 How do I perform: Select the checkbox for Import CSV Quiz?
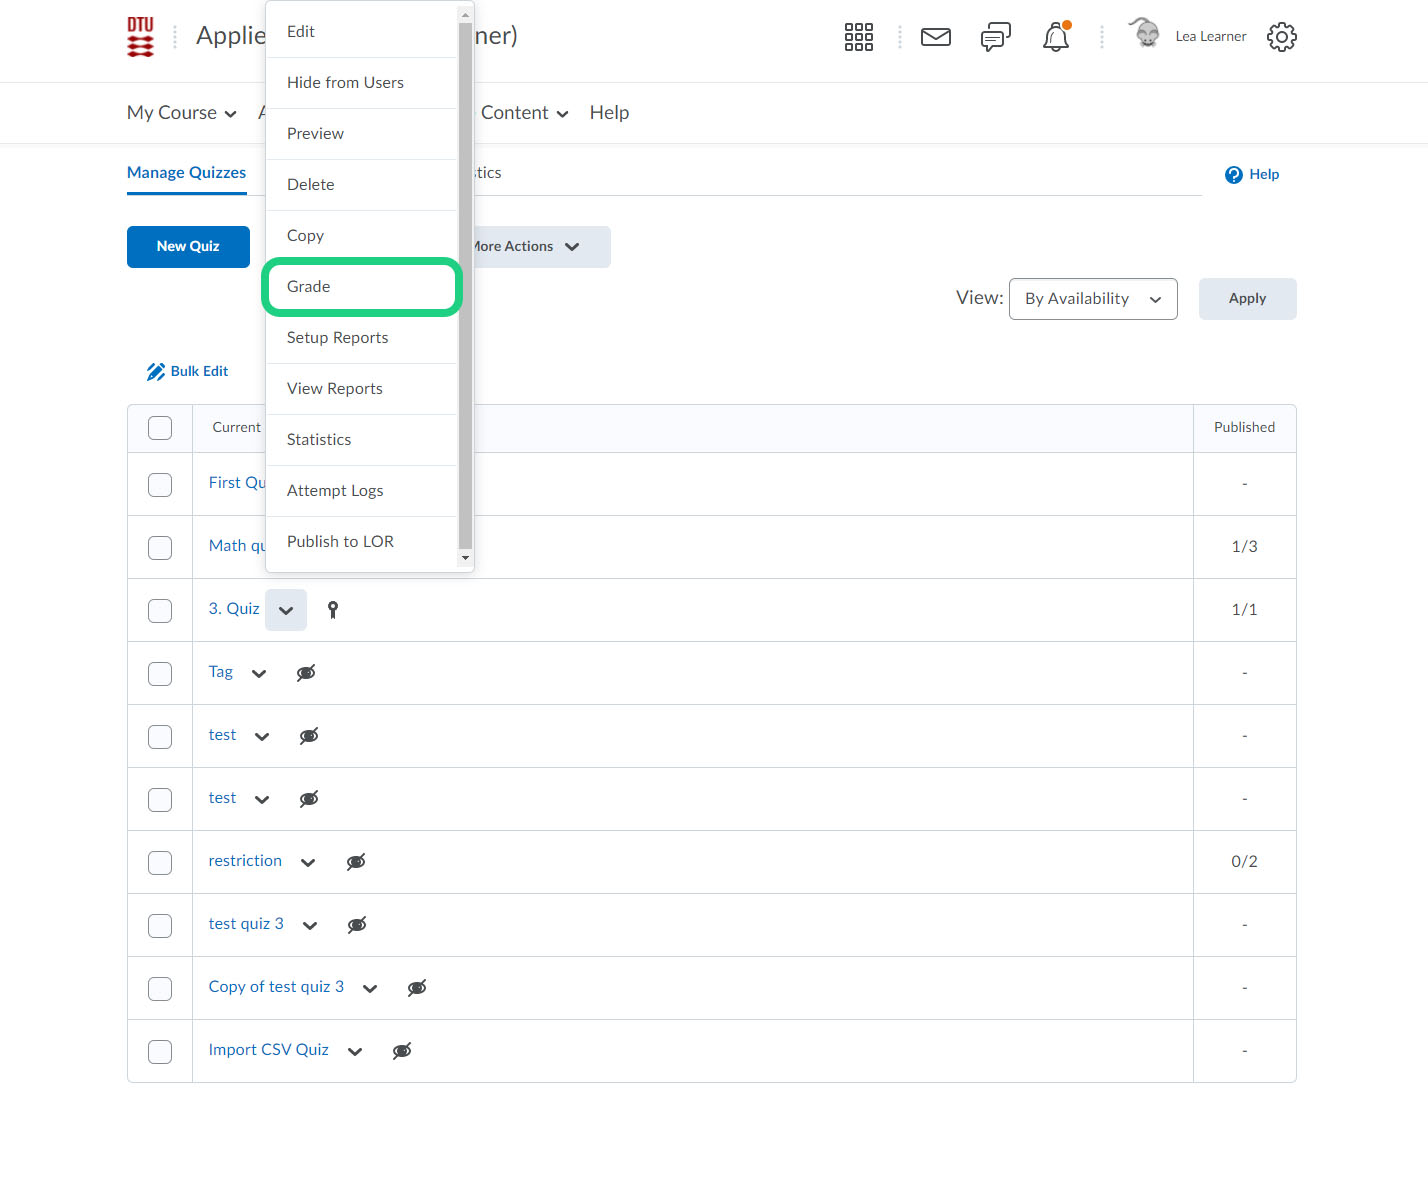pyautogui.click(x=160, y=1051)
